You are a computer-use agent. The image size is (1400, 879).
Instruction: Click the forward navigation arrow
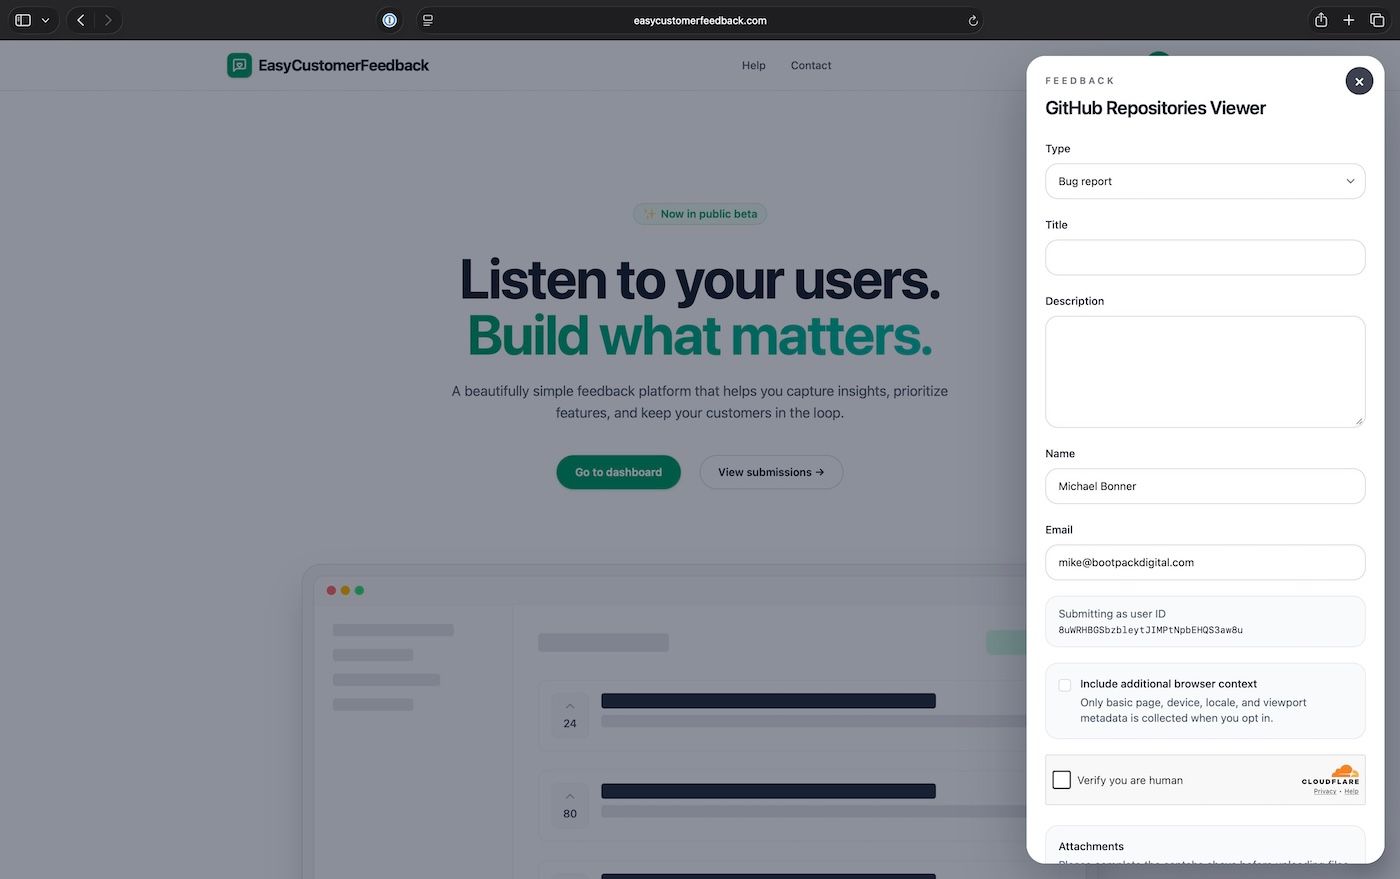(x=108, y=19)
